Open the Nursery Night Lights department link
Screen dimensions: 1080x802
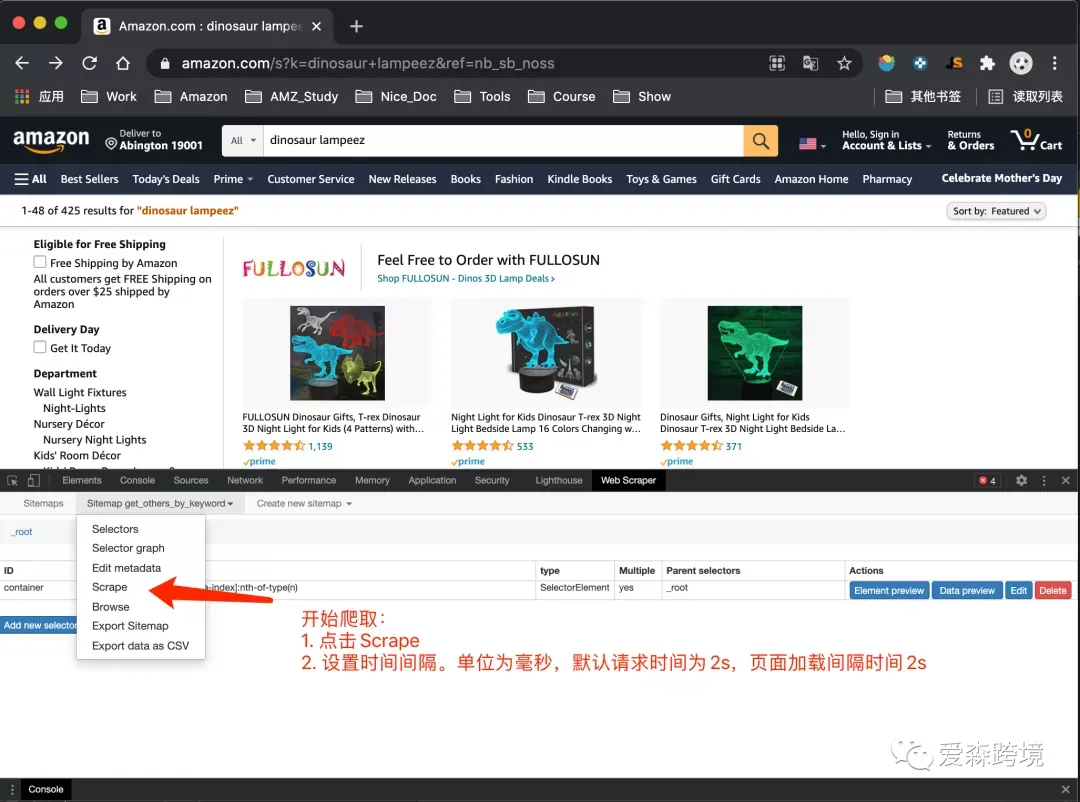(x=94, y=440)
